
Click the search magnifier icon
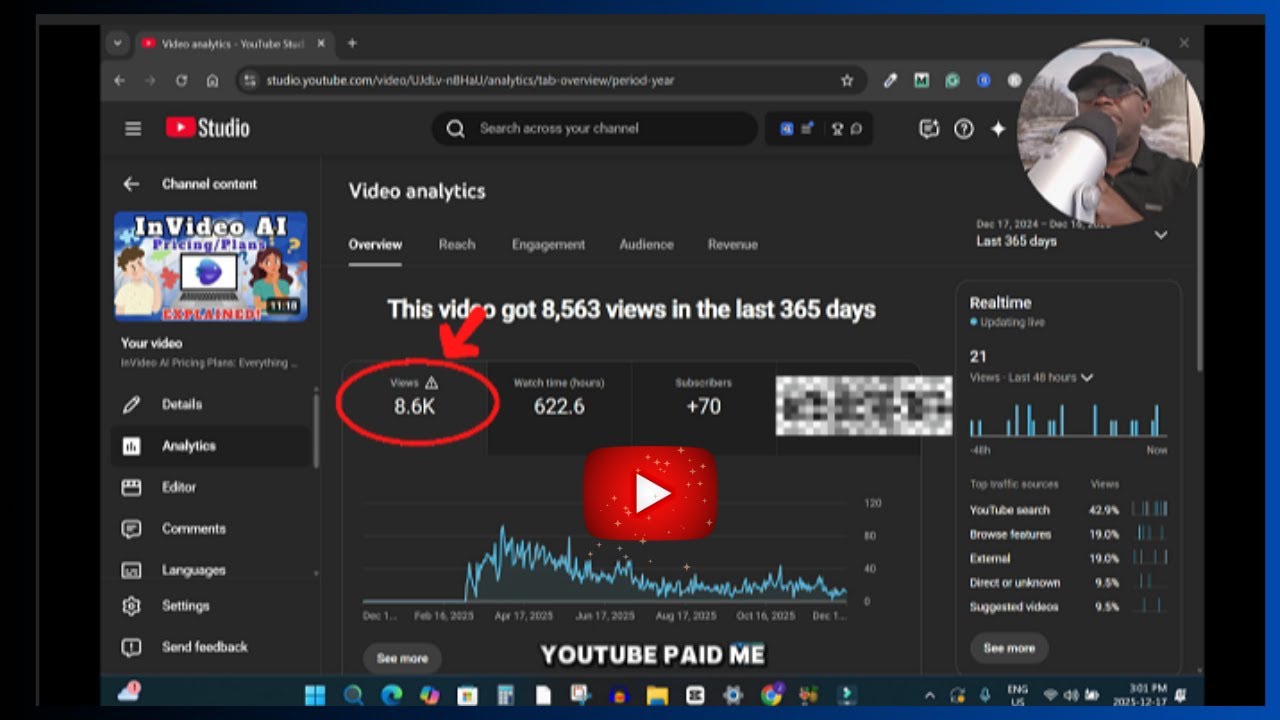(456, 128)
